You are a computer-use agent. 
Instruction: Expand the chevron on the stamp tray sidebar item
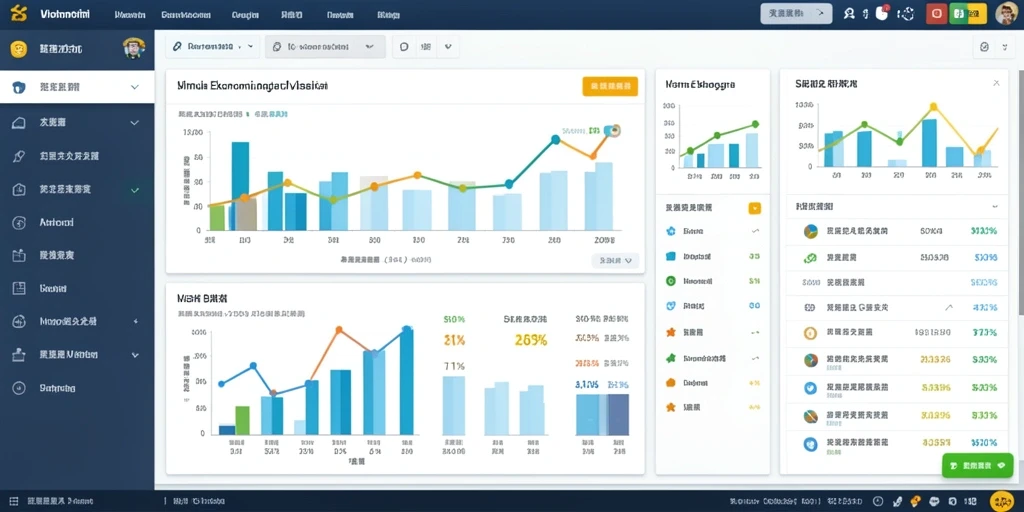135,355
